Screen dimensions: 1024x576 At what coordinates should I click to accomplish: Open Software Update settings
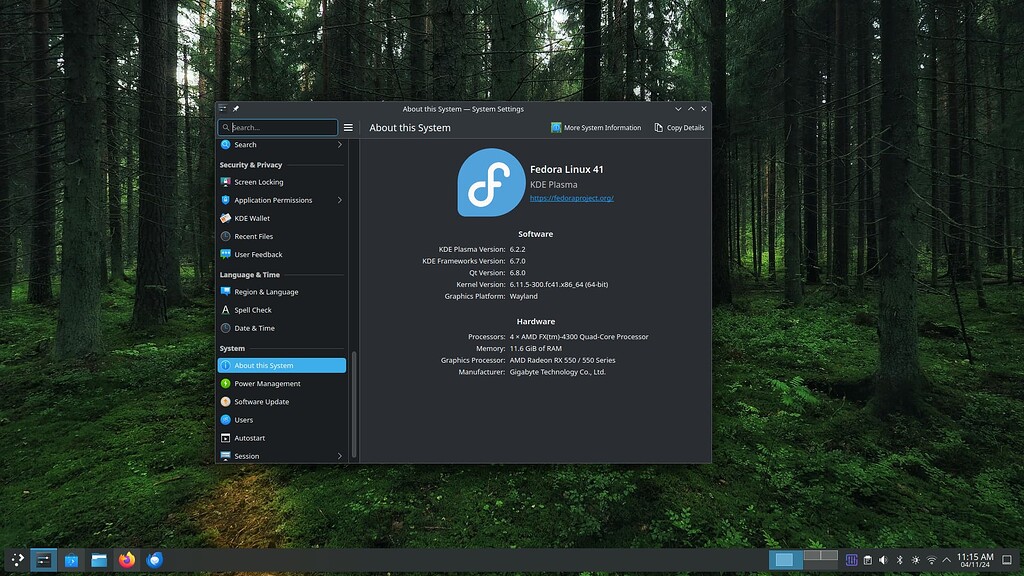263,401
